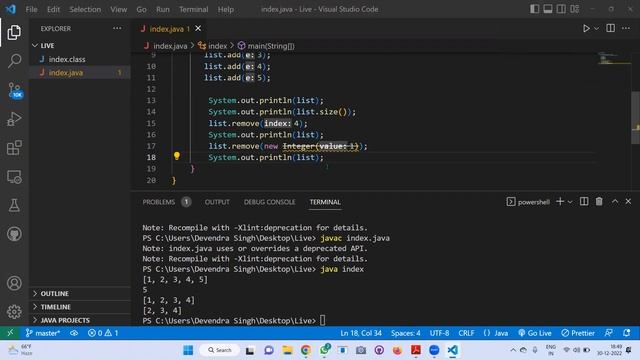Image resolution: width=640 pixels, height=360 pixels.
Task: Click the master branch in status bar
Action: (x=43, y=333)
